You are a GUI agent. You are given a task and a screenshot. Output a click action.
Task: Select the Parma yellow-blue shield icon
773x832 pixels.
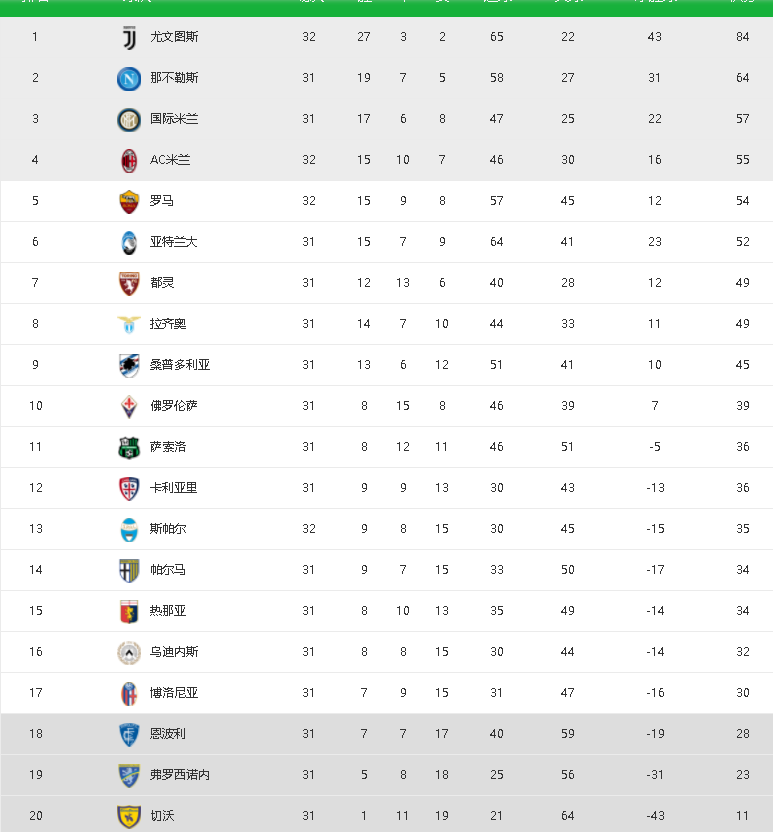[x=128, y=570]
